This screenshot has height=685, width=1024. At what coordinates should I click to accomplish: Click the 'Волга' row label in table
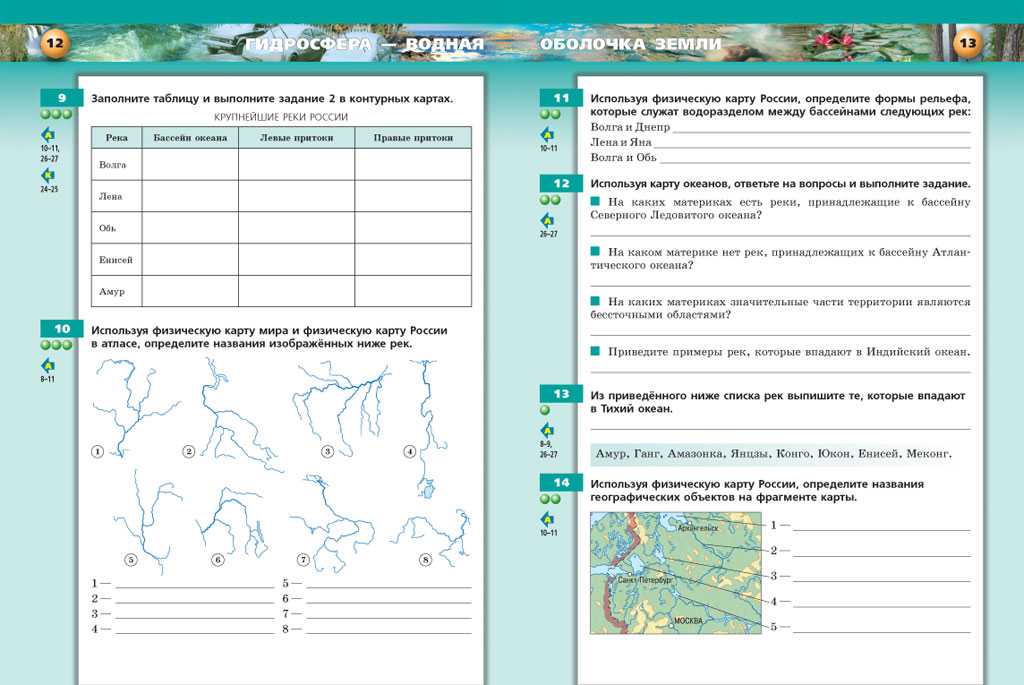112,165
